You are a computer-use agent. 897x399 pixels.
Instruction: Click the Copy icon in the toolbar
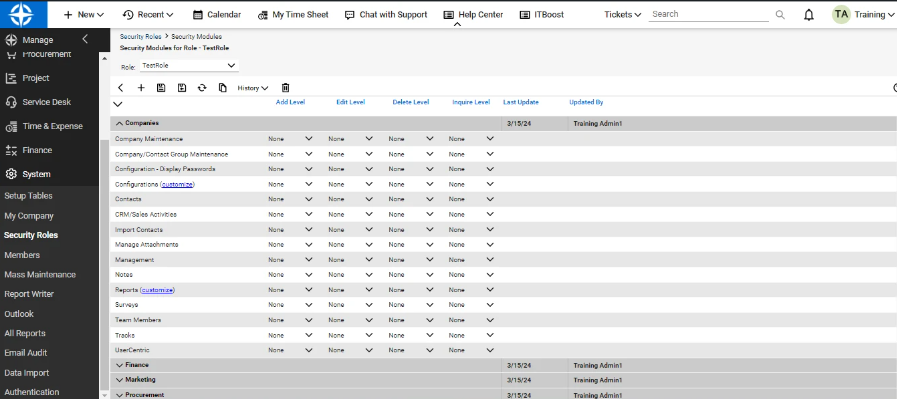click(223, 88)
